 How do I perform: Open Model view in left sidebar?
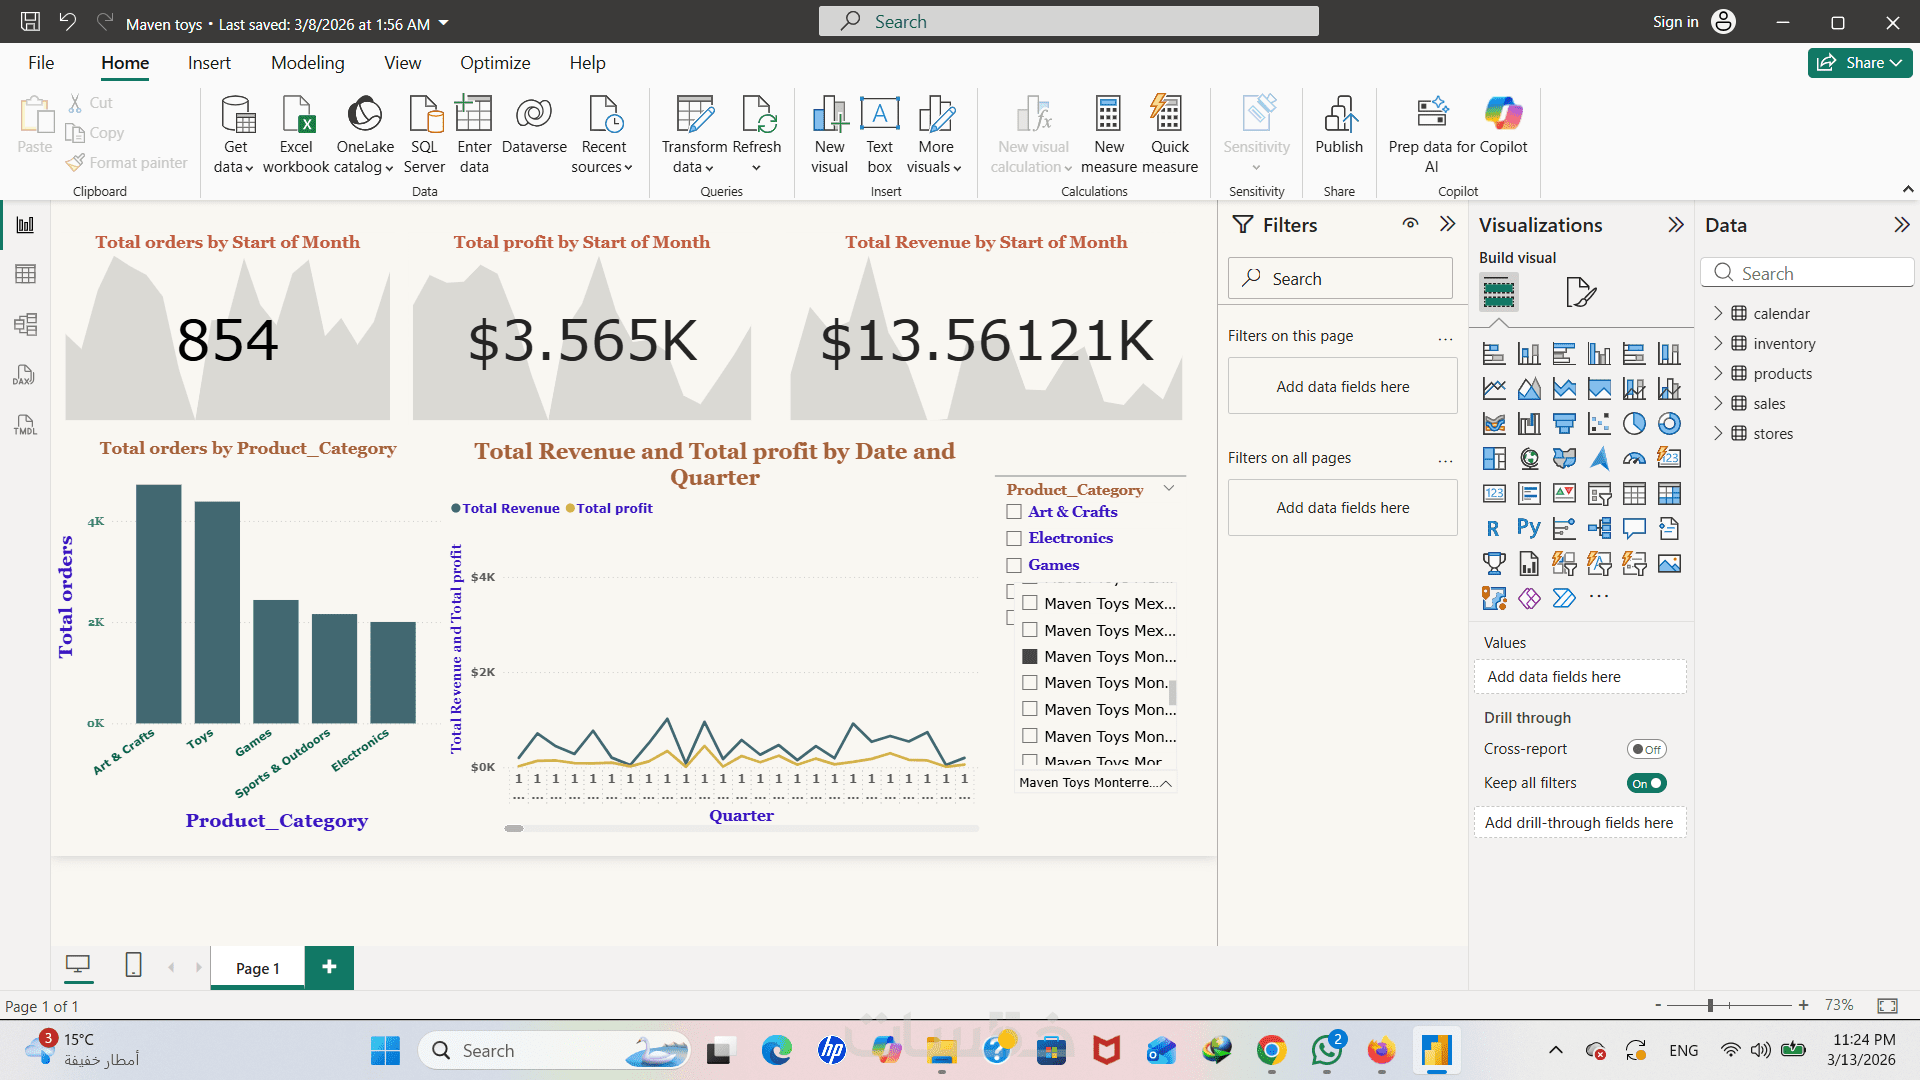click(25, 324)
